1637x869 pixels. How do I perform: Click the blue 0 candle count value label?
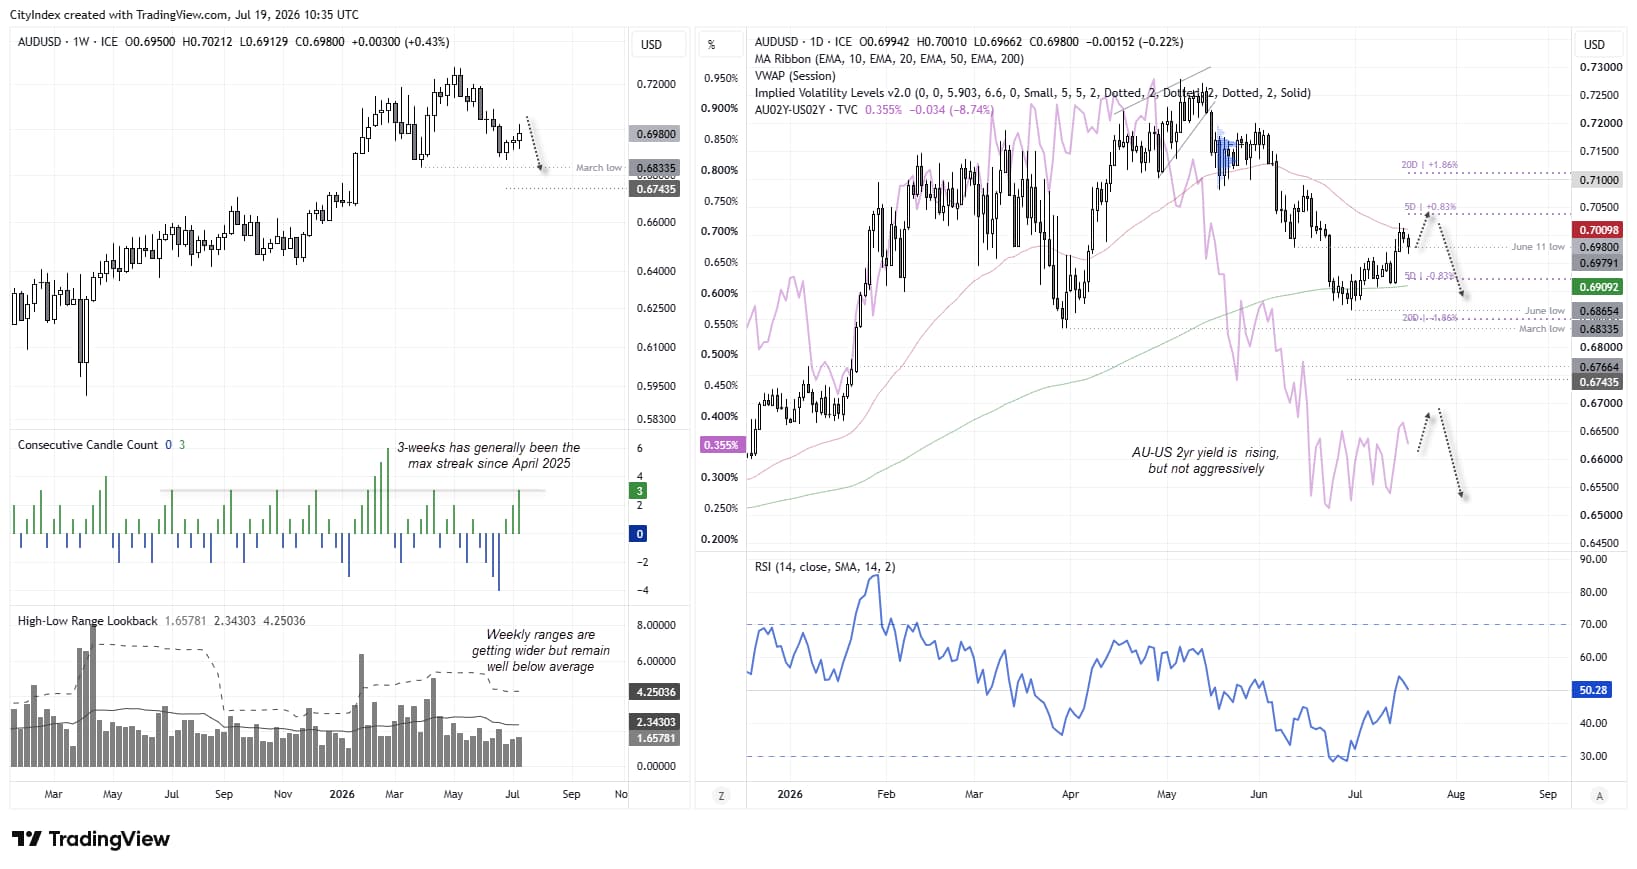click(640, 534)
